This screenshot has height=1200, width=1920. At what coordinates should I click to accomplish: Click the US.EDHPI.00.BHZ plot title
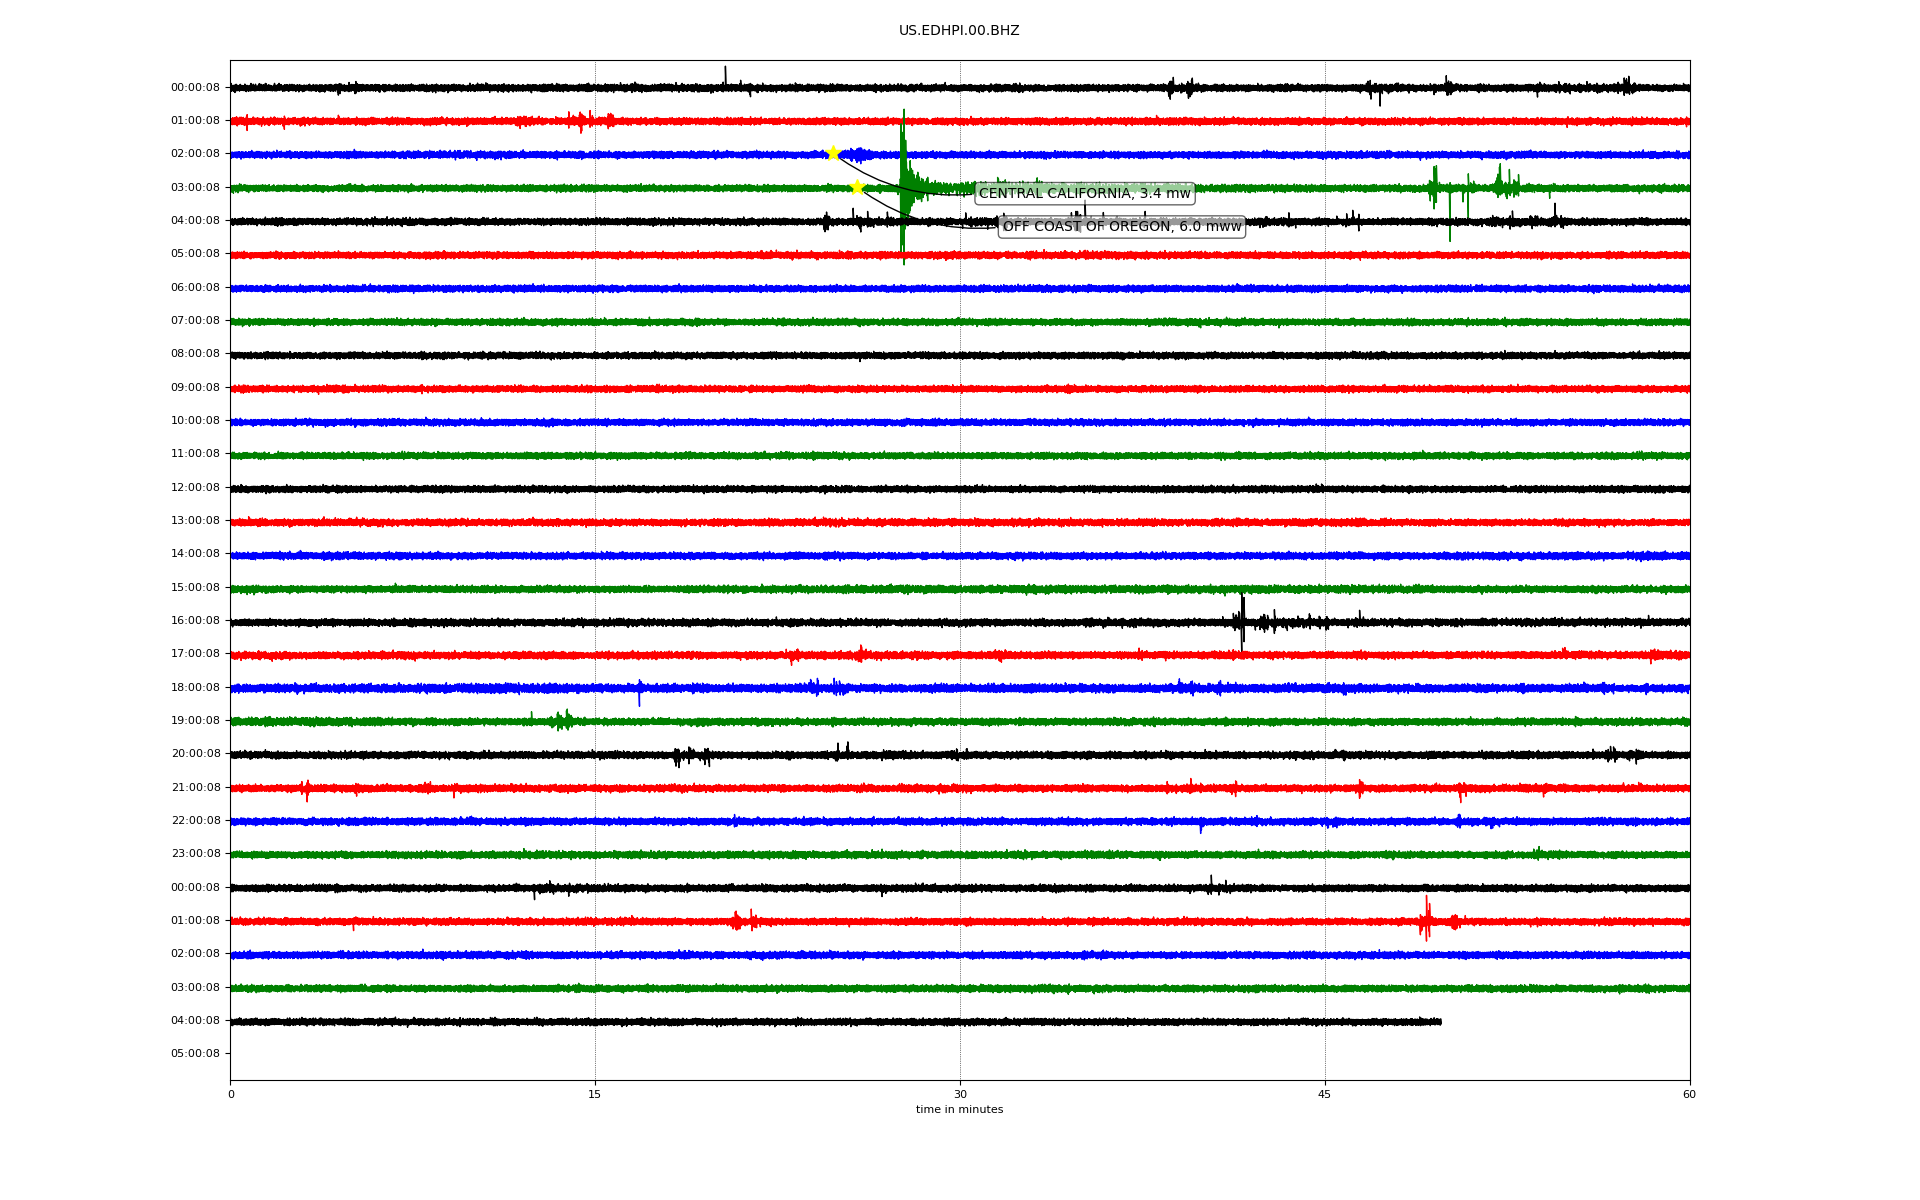958,31
